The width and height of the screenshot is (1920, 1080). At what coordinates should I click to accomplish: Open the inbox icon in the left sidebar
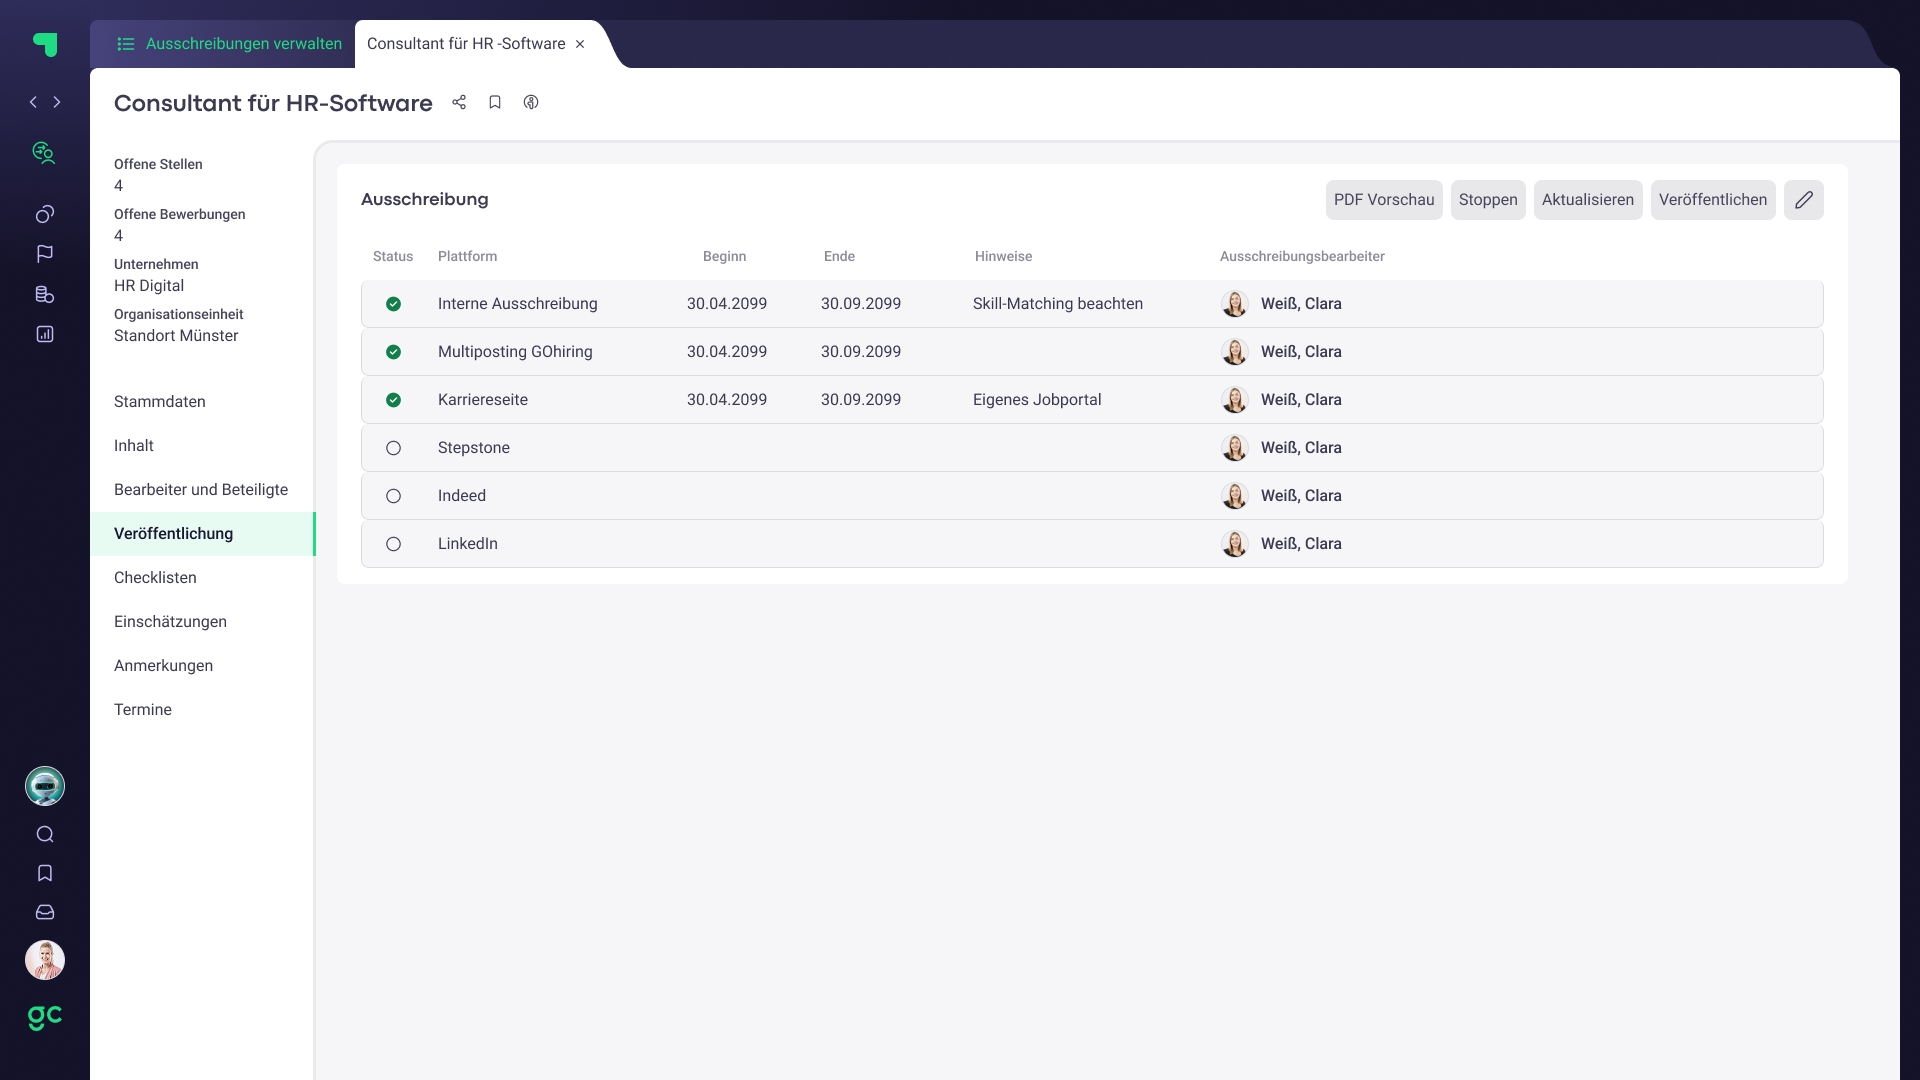pos(45,912)
